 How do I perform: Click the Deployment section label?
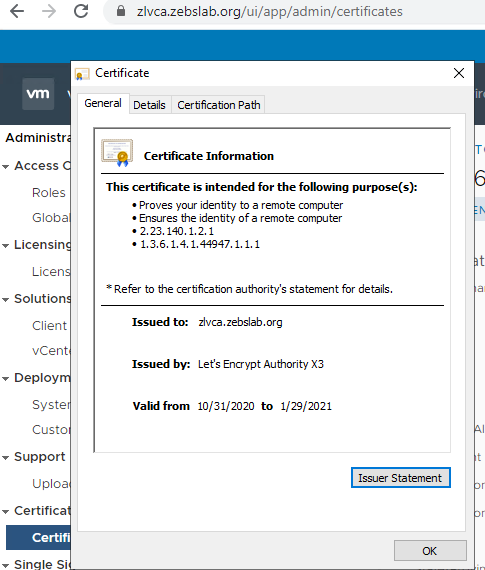click(x=43, y=378)
